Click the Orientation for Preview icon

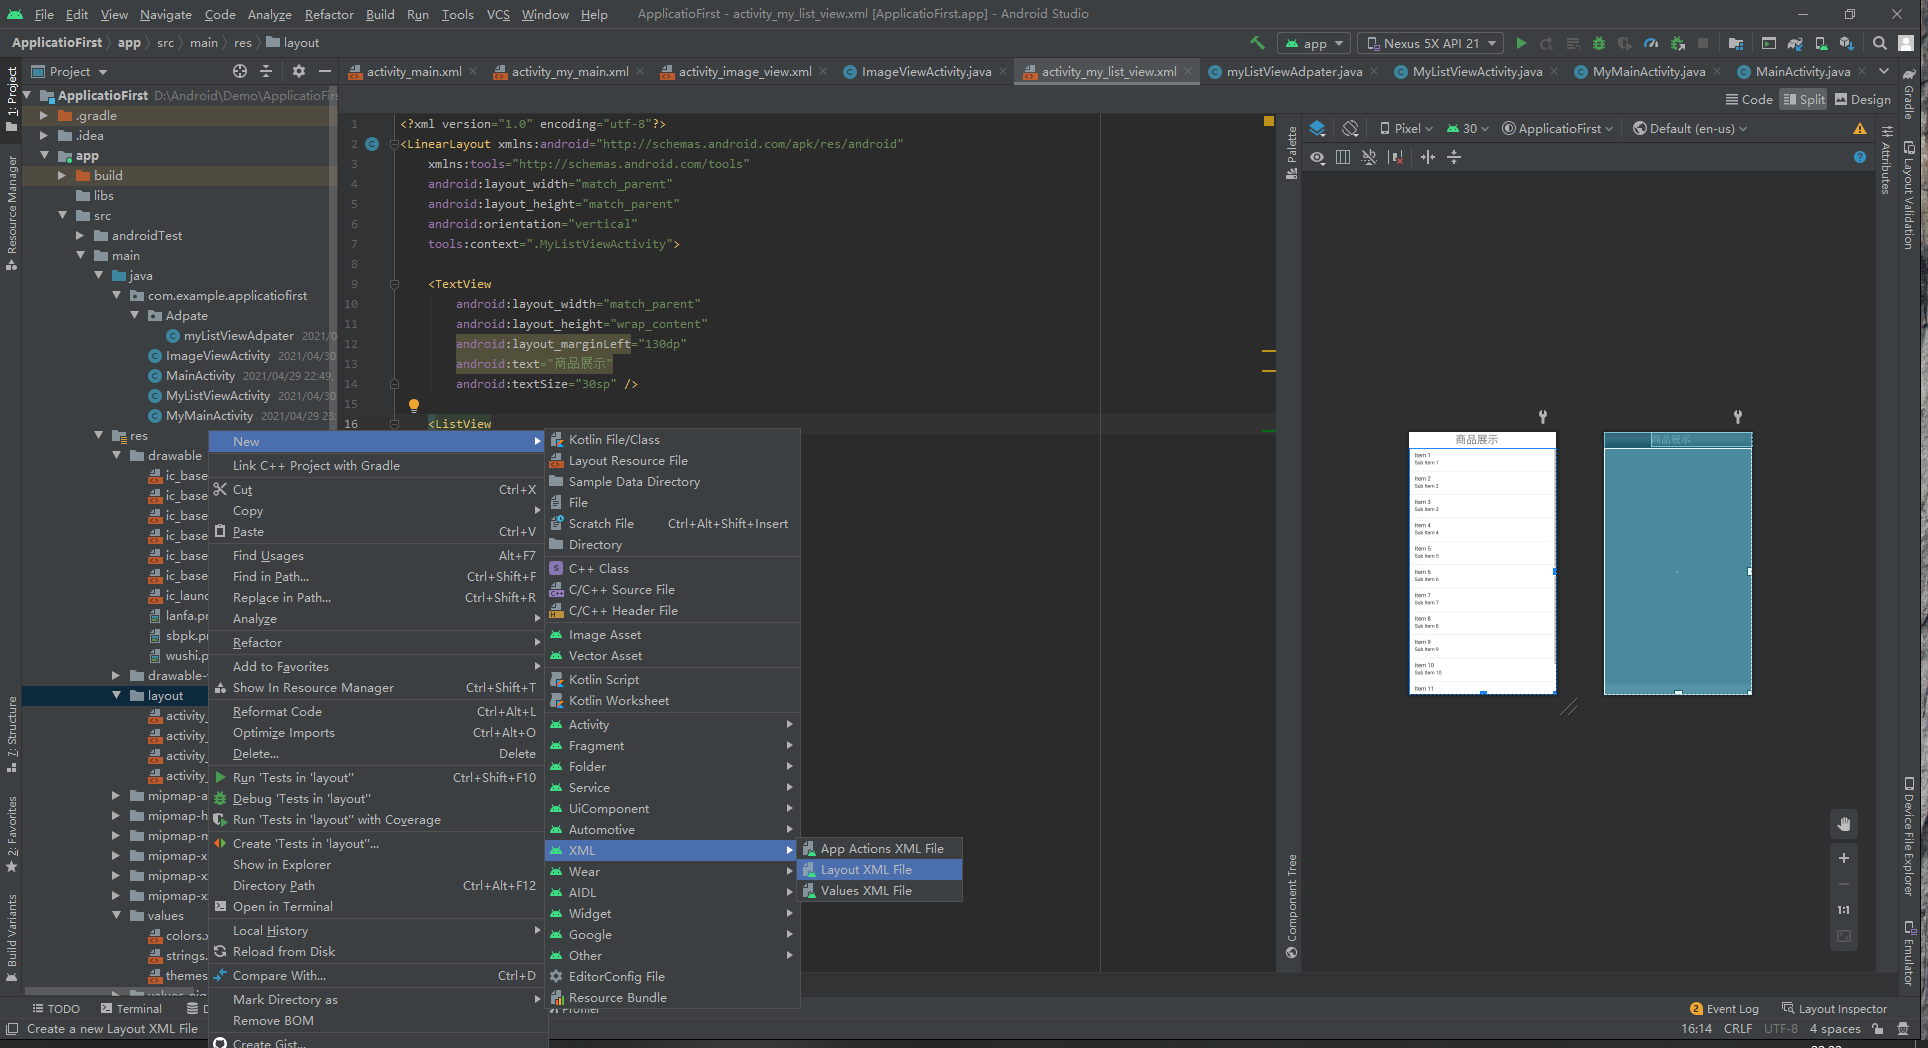coord(1350,128)
